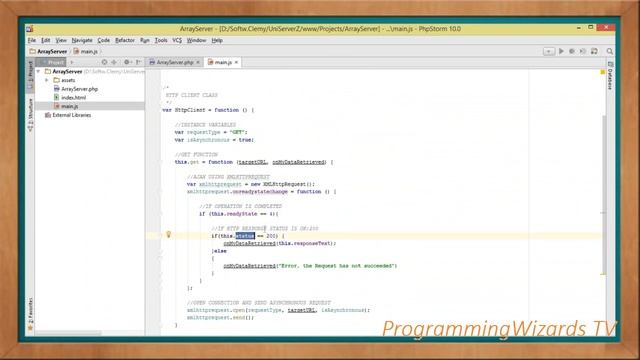Click the update project icon in toolbar
This screenshot has width=640, height=360.
tap(594, 51)
